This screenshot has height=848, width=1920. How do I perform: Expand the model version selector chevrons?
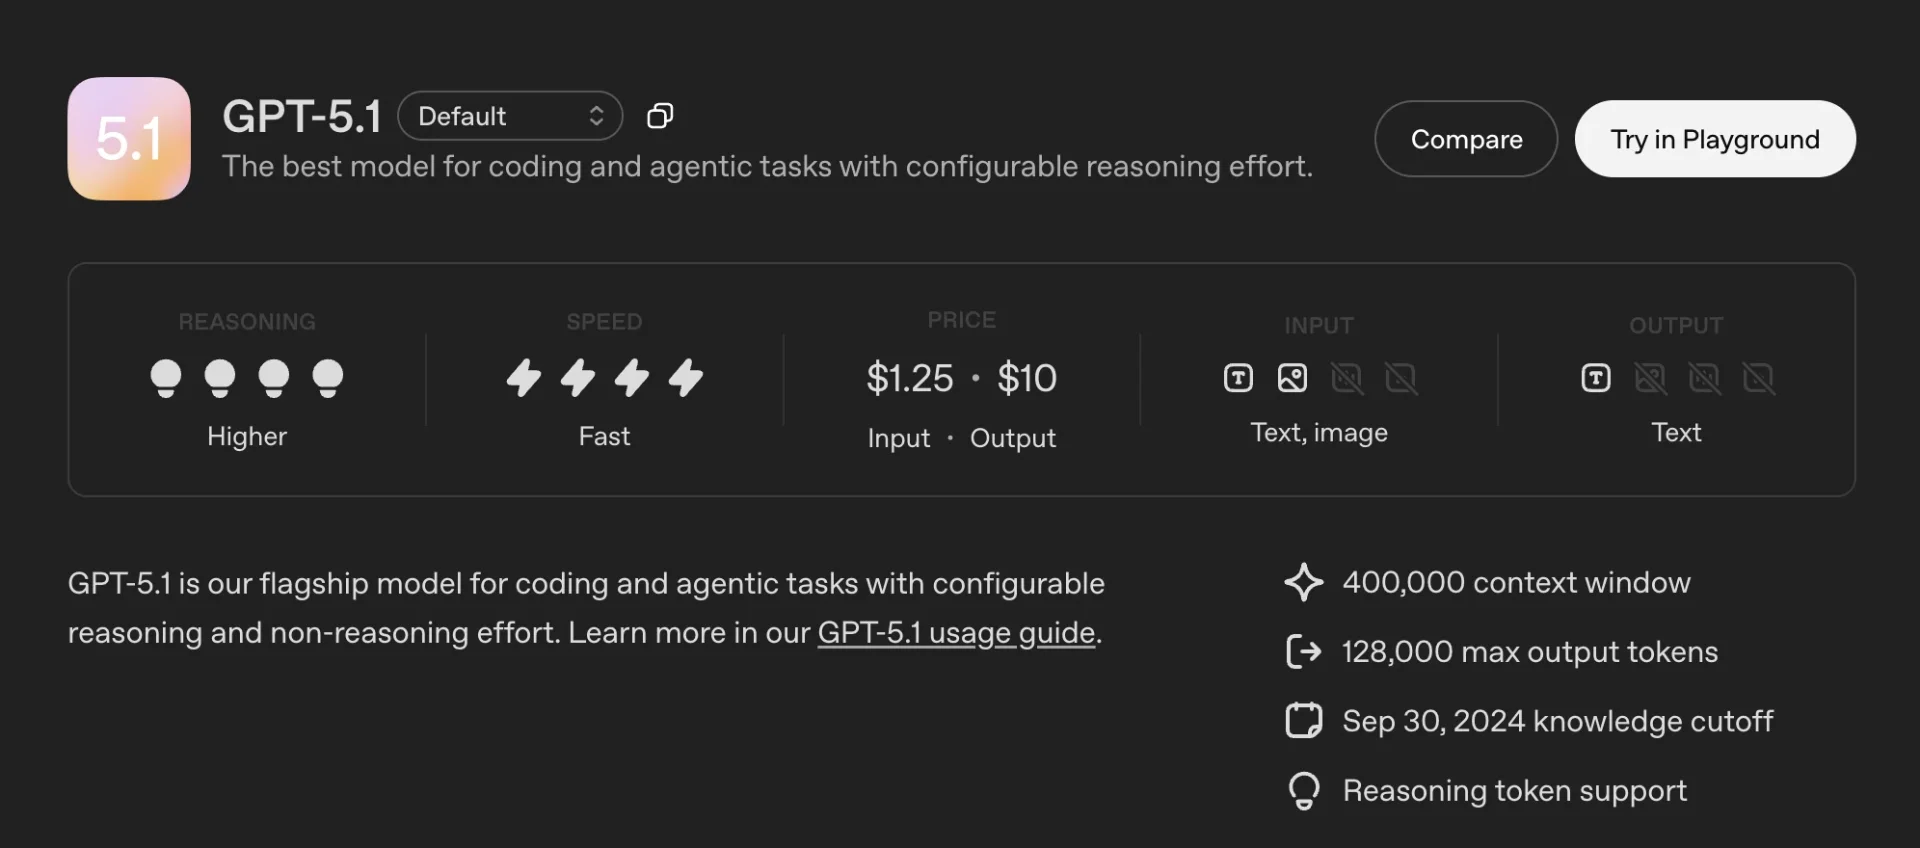click(x=595, y=115)
